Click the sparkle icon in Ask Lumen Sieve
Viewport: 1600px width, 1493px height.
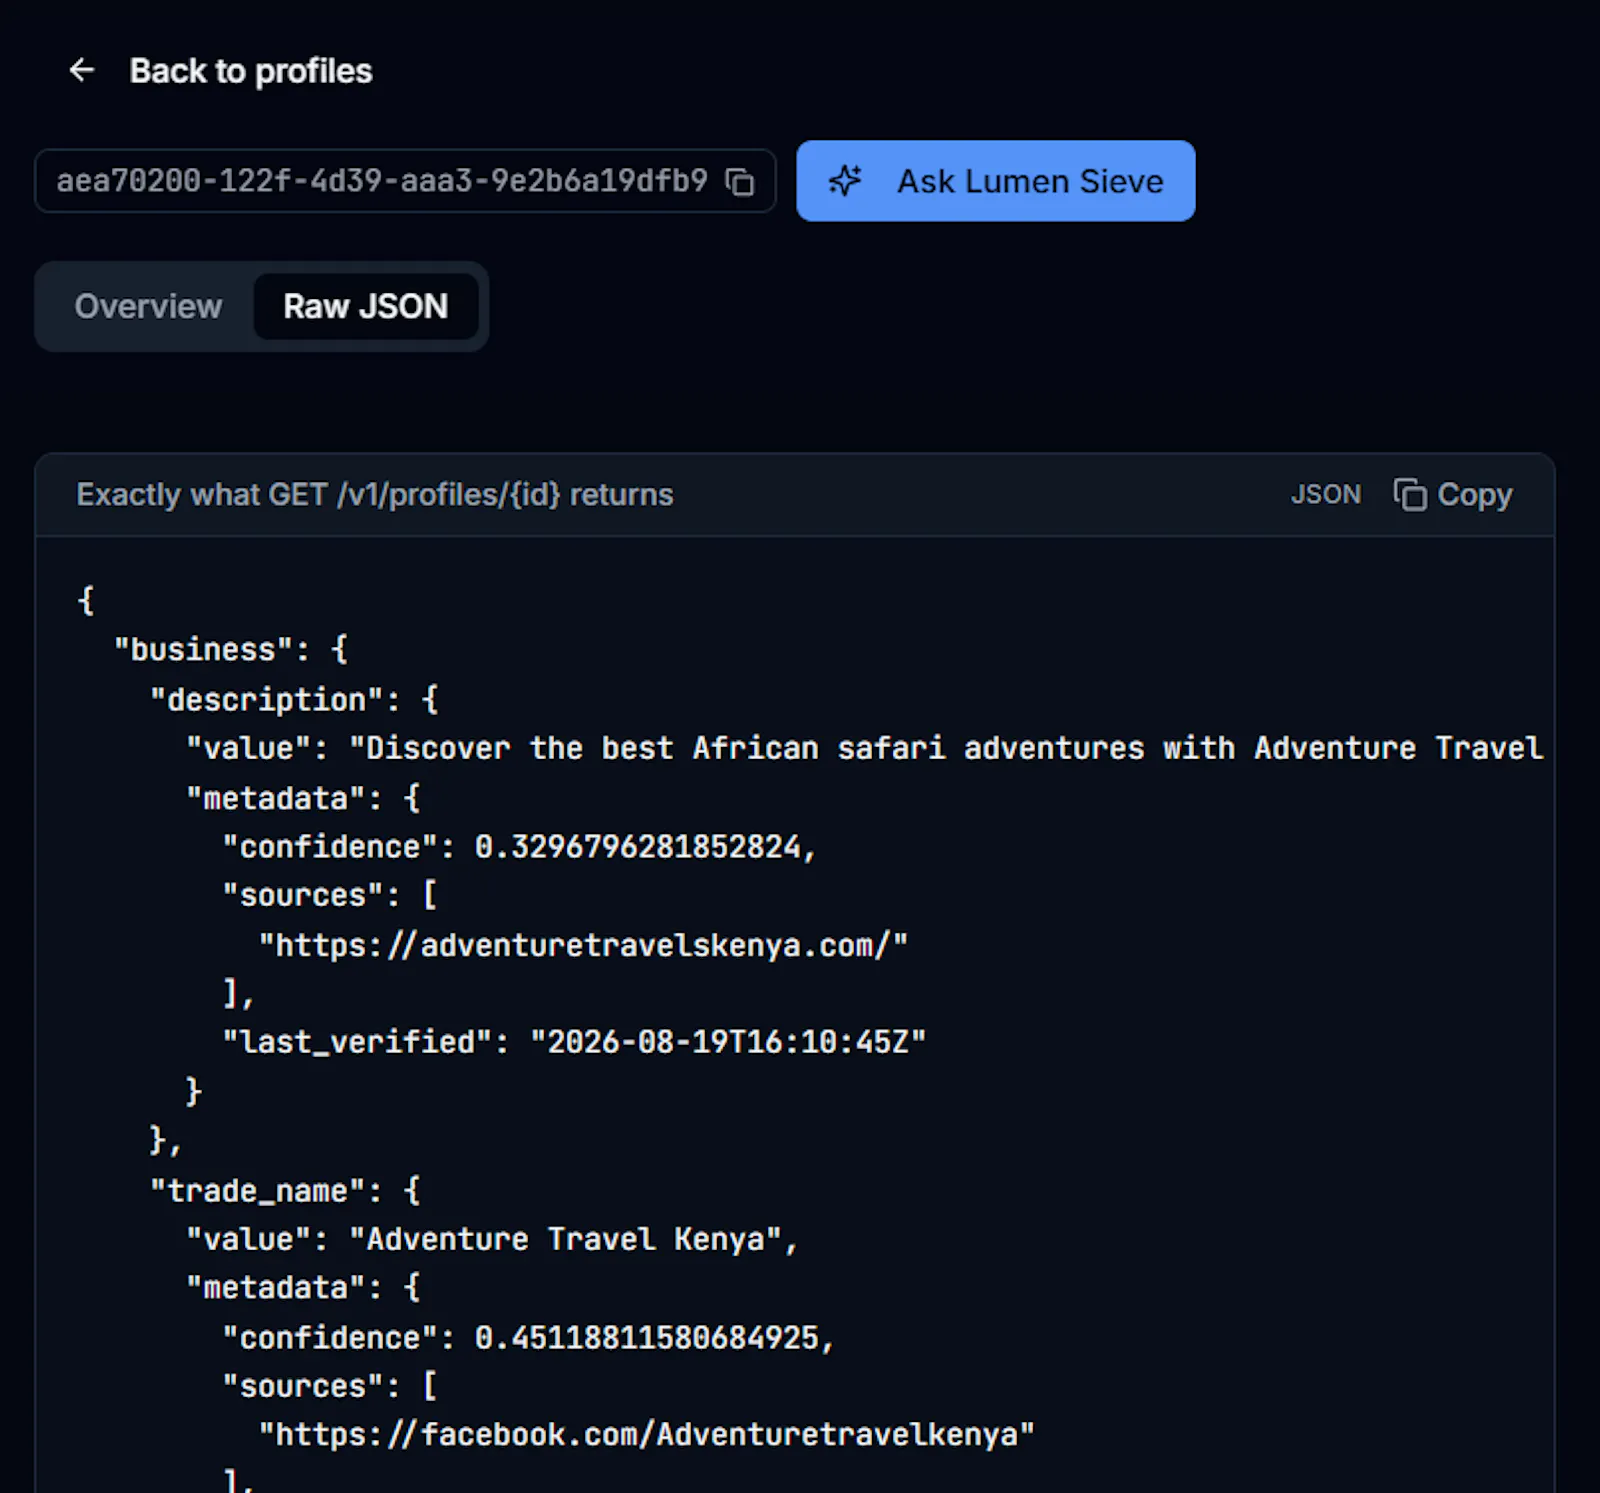[845, 181]
